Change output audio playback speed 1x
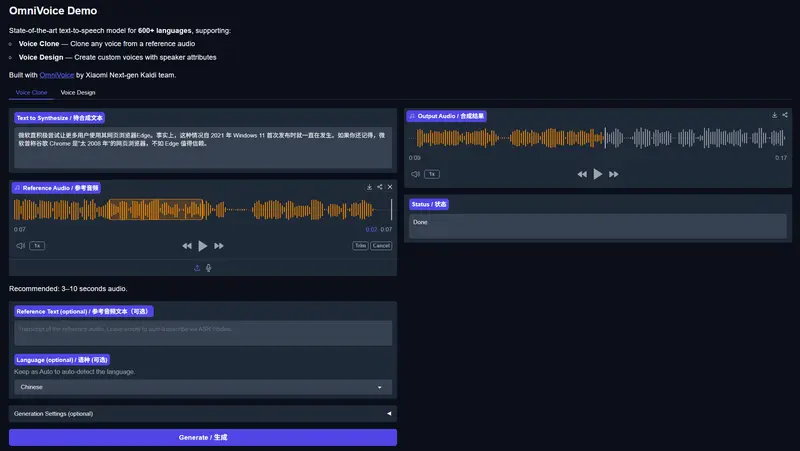Image resolution: width=800 pixels, height=451 pixels. click(x=432, y=174)
